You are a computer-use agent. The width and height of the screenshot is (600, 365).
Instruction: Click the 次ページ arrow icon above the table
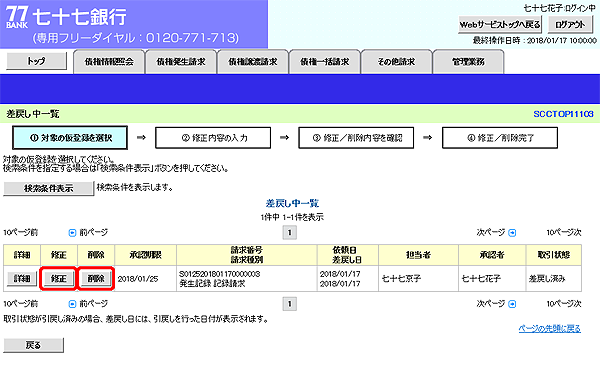pyautogui.click(x=512, y=233)
